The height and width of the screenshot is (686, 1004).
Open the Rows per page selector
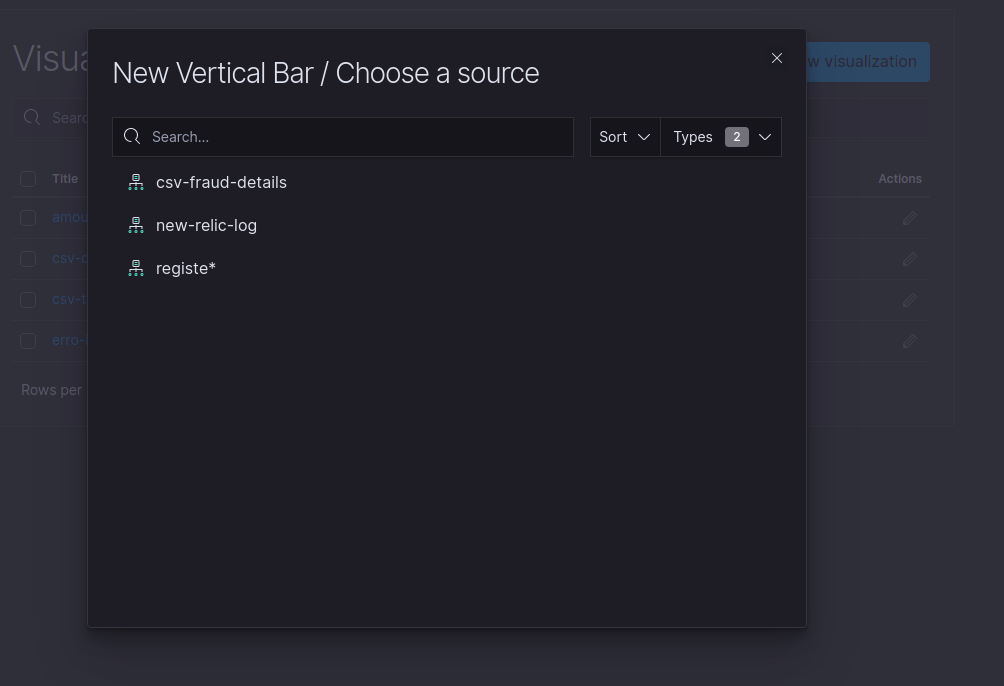click(52, 390)
